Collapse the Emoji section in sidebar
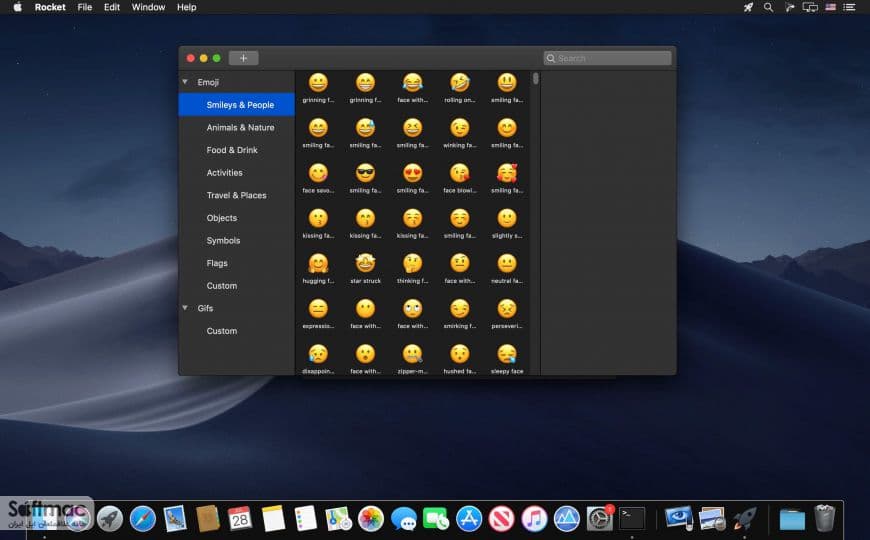 point(185,82)
